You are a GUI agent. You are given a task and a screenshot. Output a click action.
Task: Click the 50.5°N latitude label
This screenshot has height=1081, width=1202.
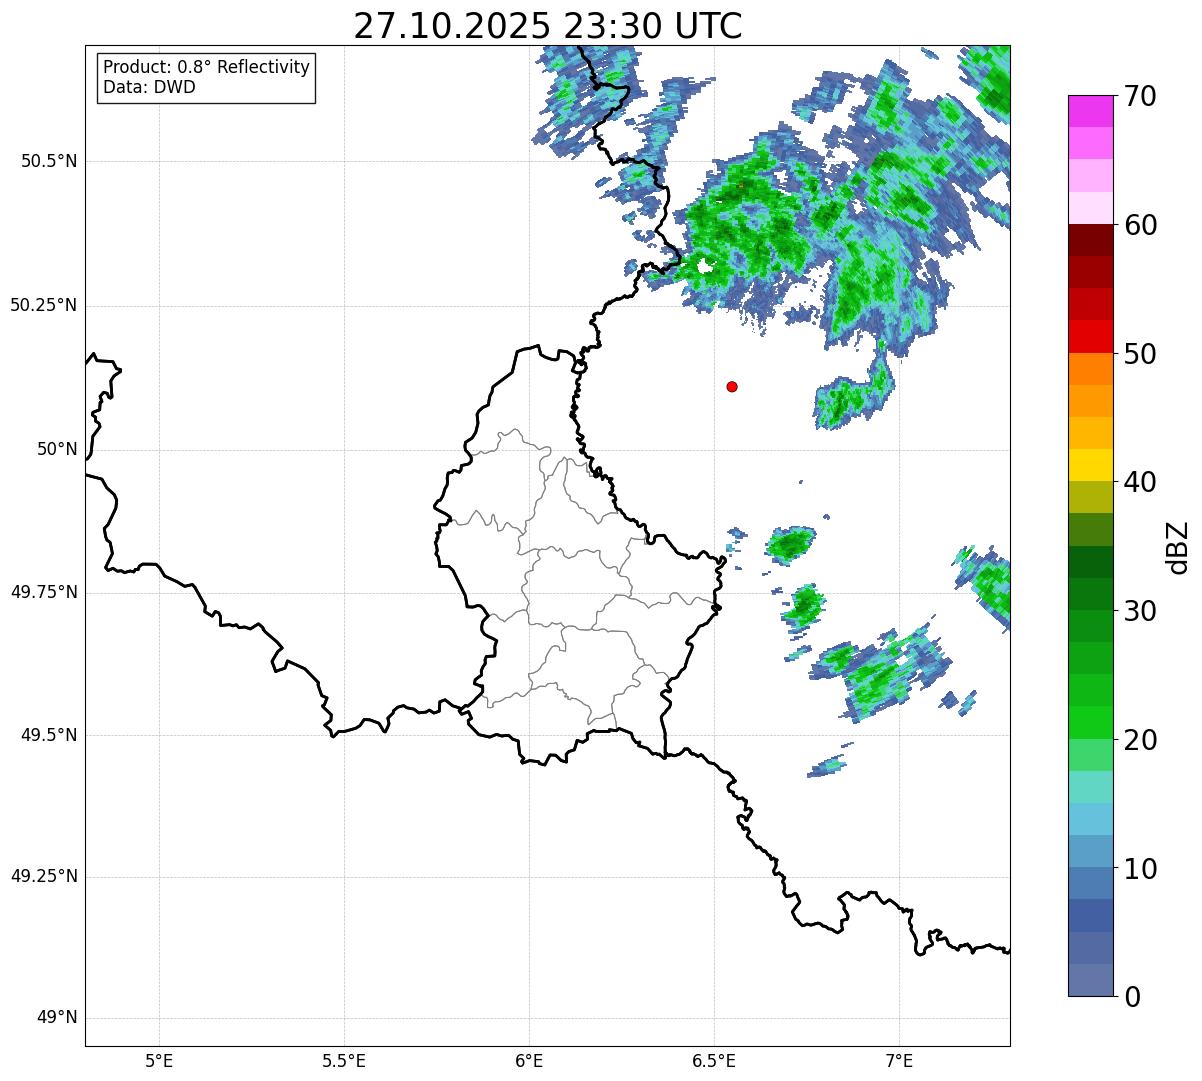click(48, 162)
